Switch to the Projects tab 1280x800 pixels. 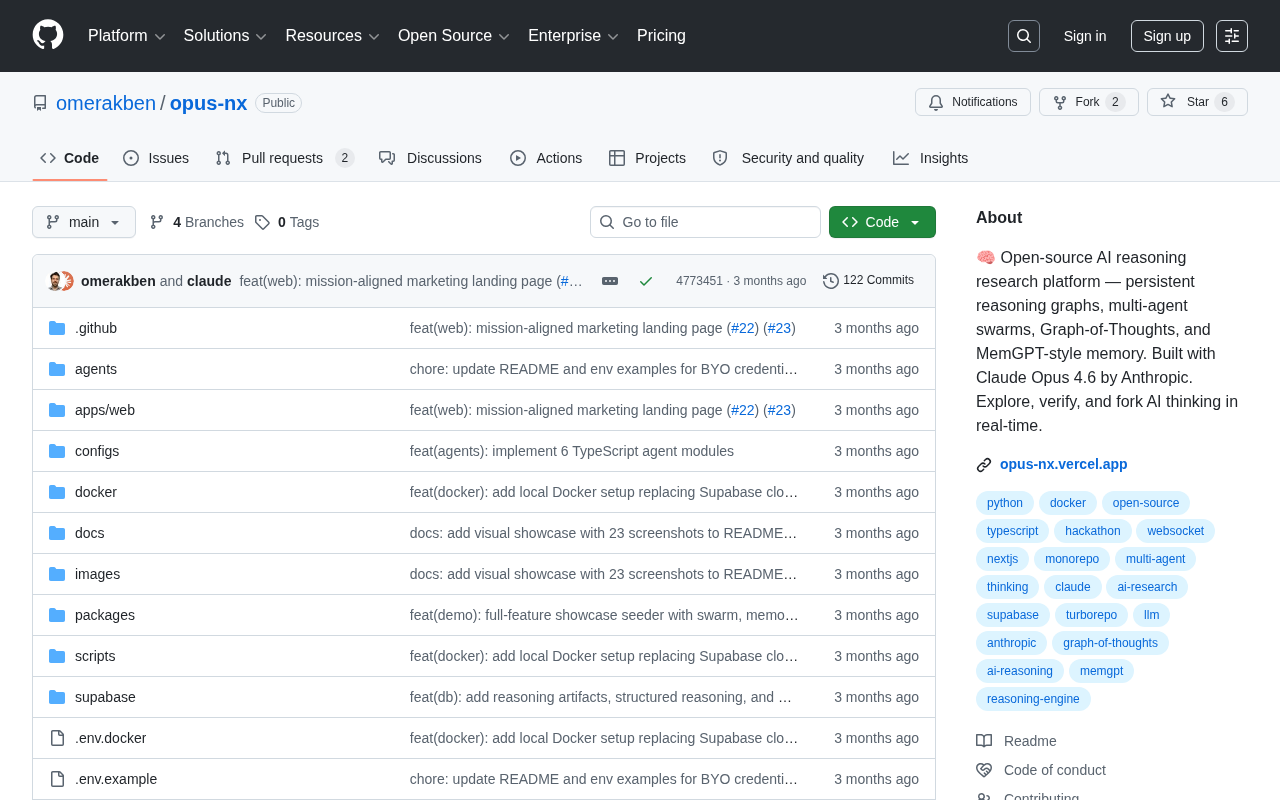[647, 158]
